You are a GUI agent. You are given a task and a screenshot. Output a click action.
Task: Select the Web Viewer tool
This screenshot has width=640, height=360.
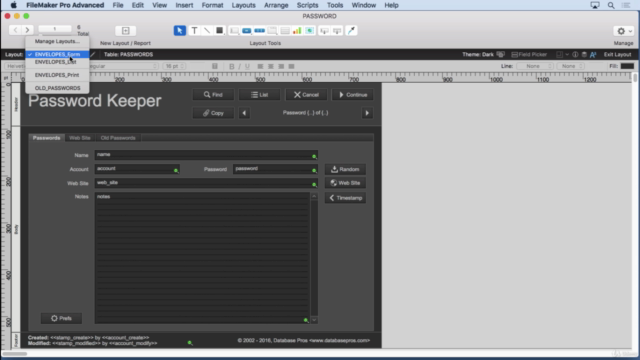pos(309,31)
